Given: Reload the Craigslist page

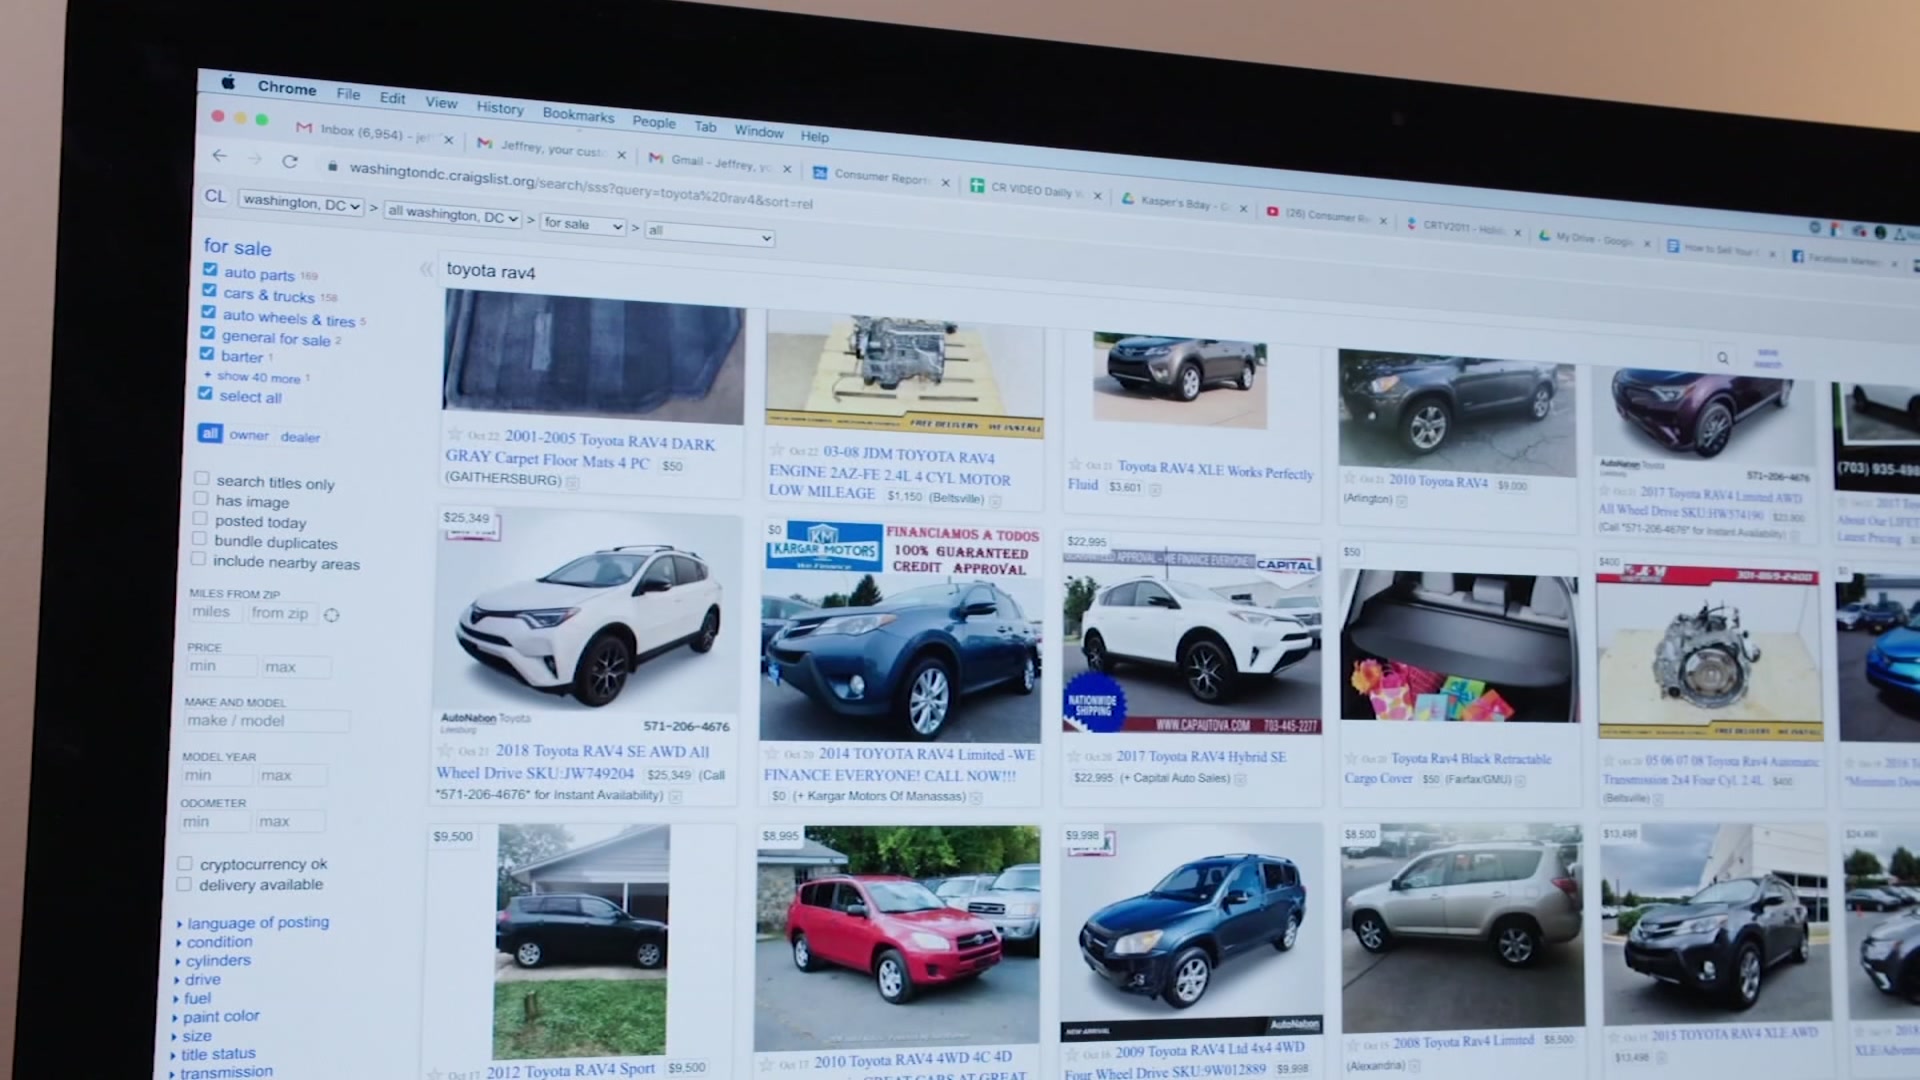Looking at the screenshot, I should (x=290, y=161).
